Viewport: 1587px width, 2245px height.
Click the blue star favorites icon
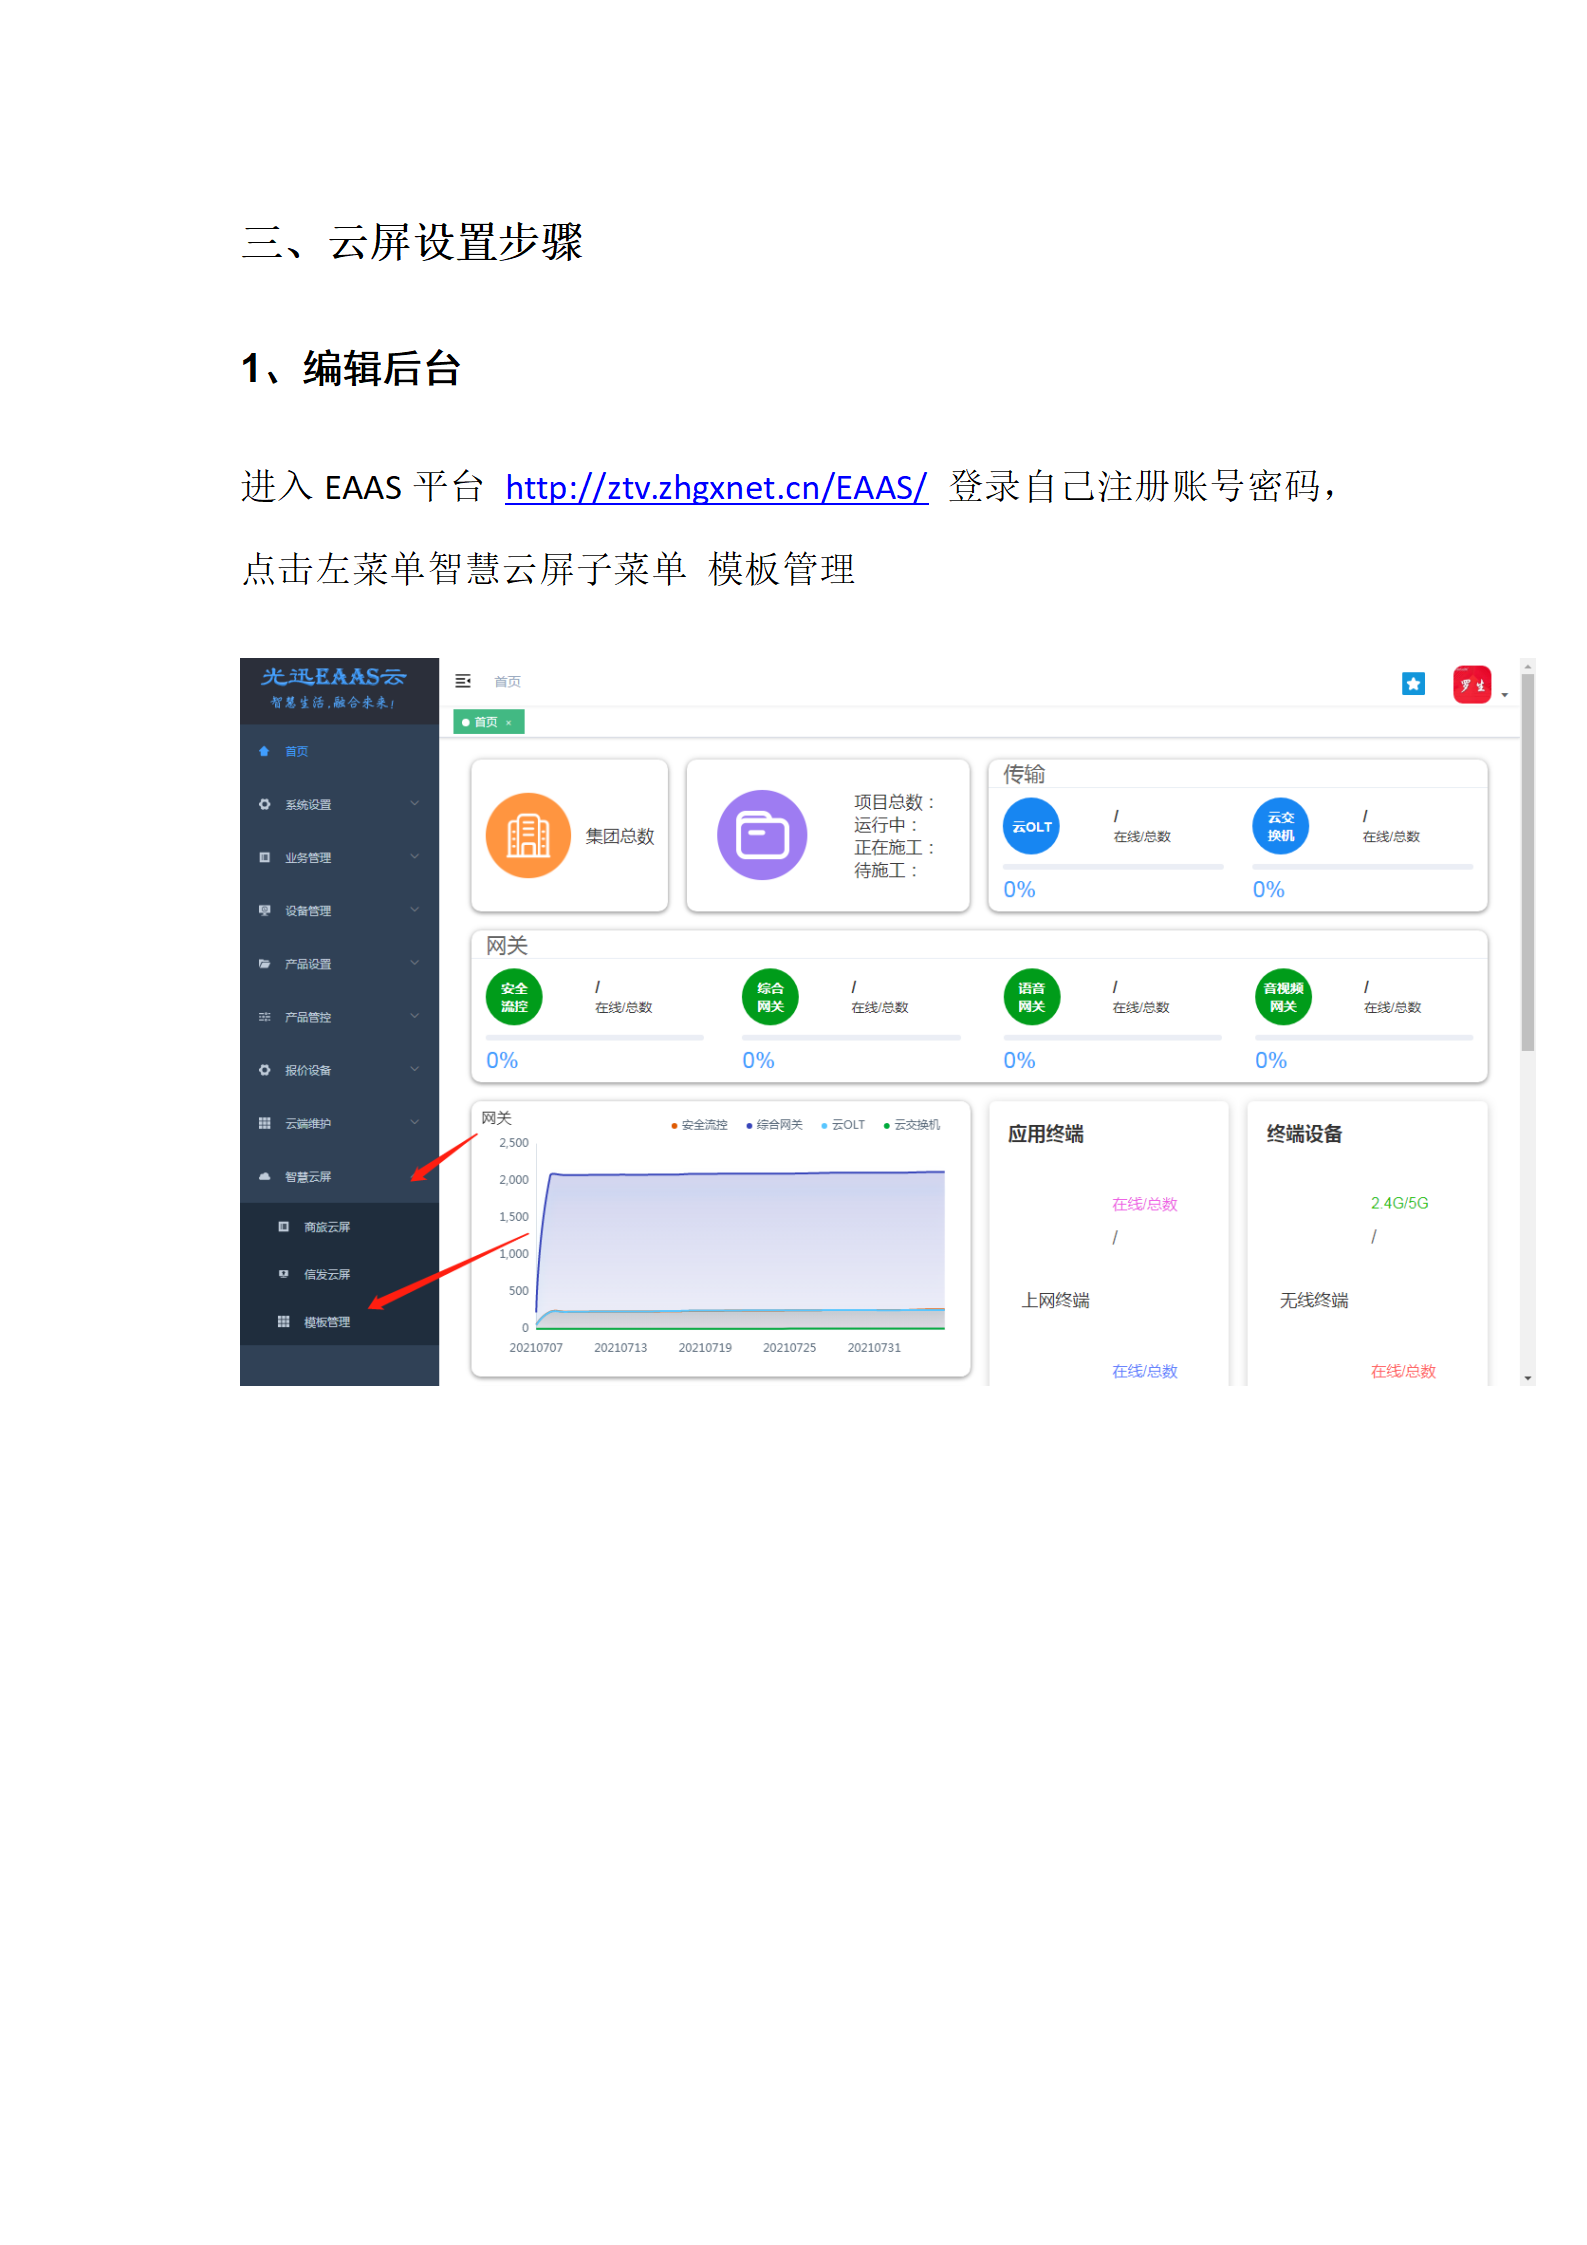pyautogui.click(x=1413, y=684)
